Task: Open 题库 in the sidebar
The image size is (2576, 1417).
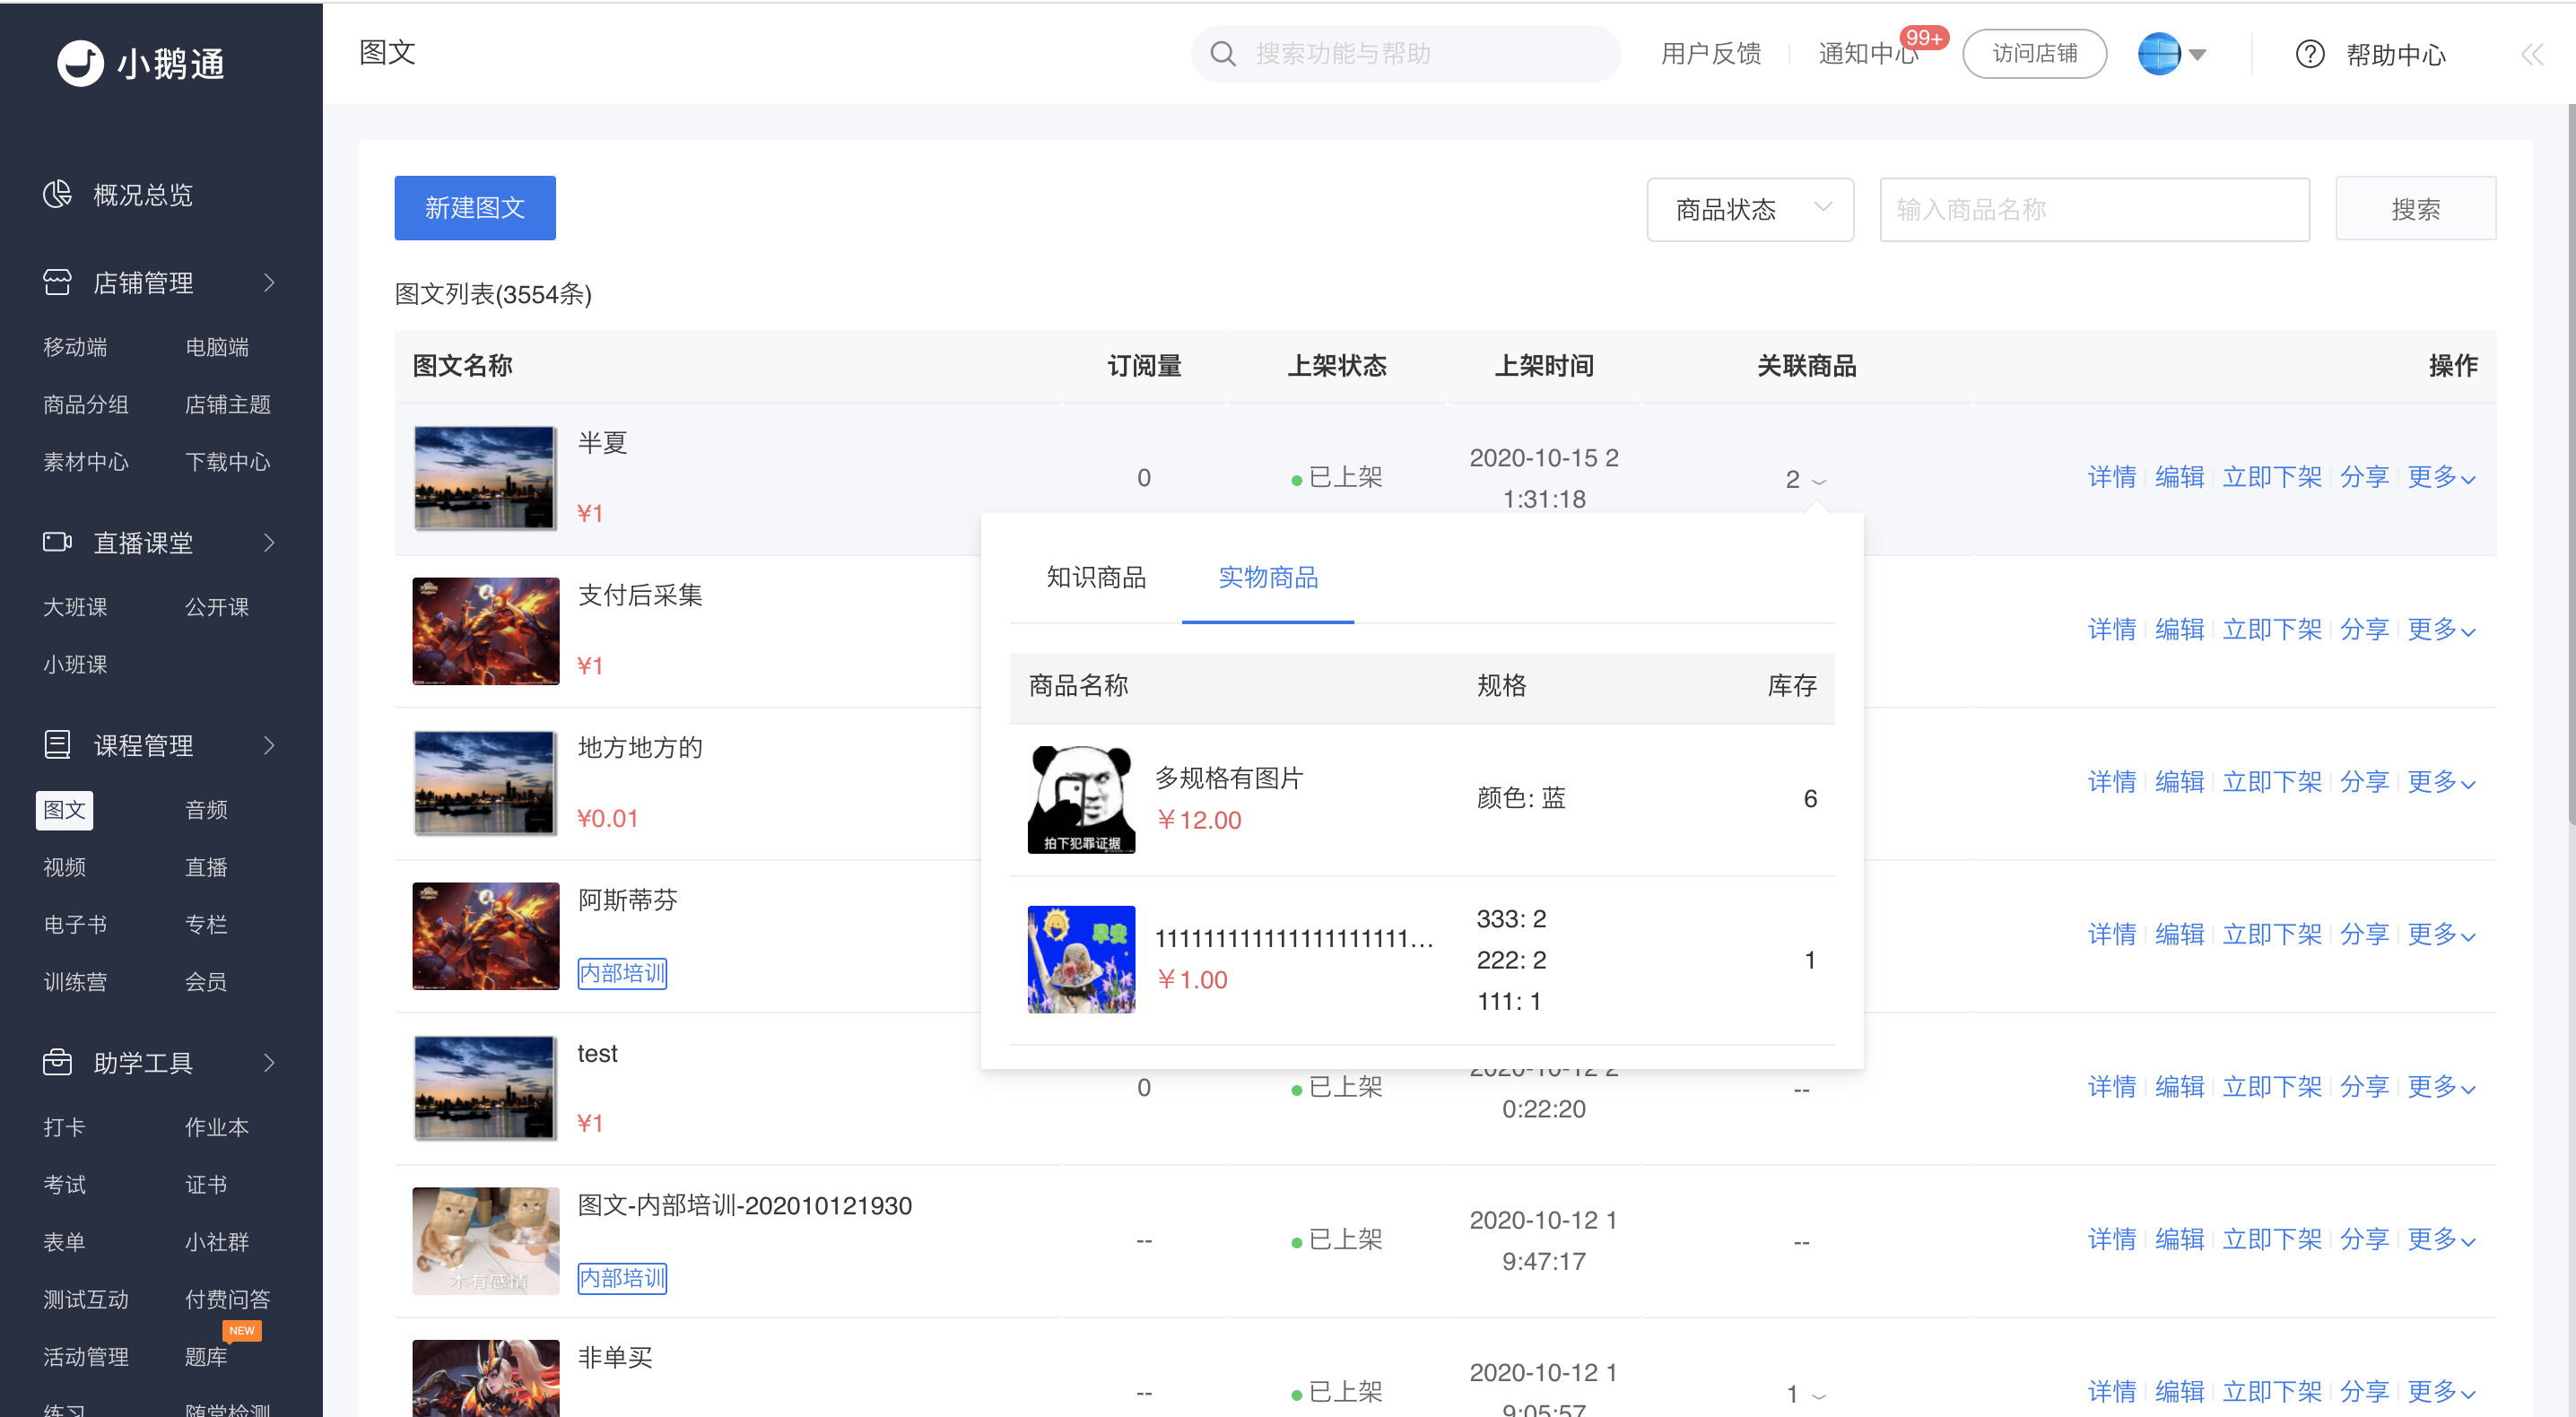Action: click(206, 1357)
